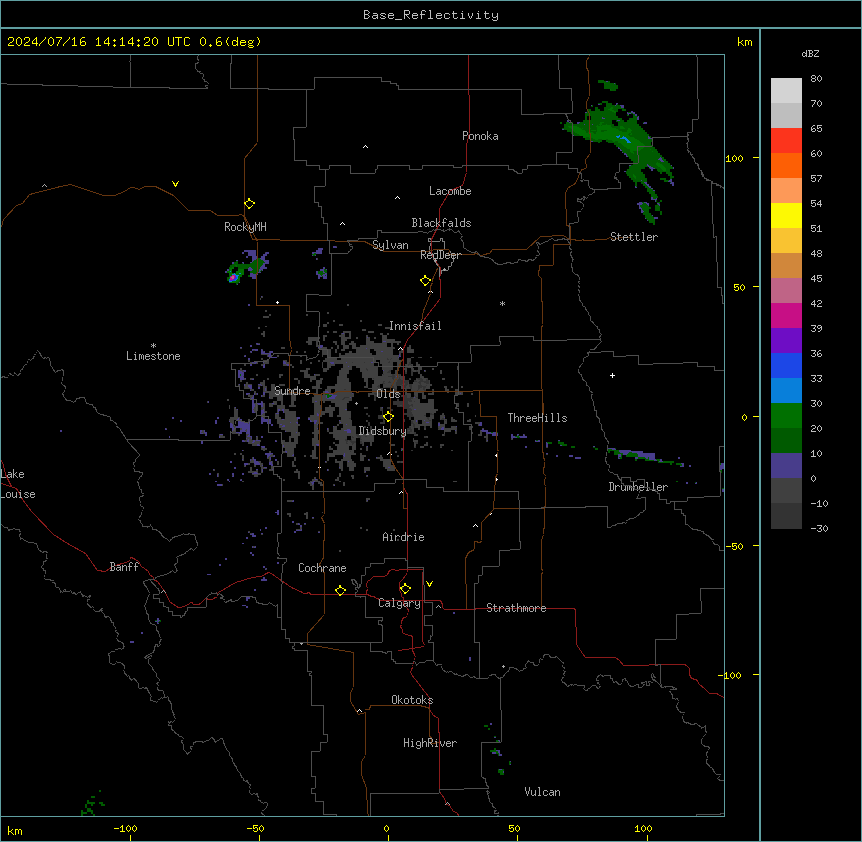Select the yellow diamond marker south of RedDeer
The image size is (862, 842).
426,281
